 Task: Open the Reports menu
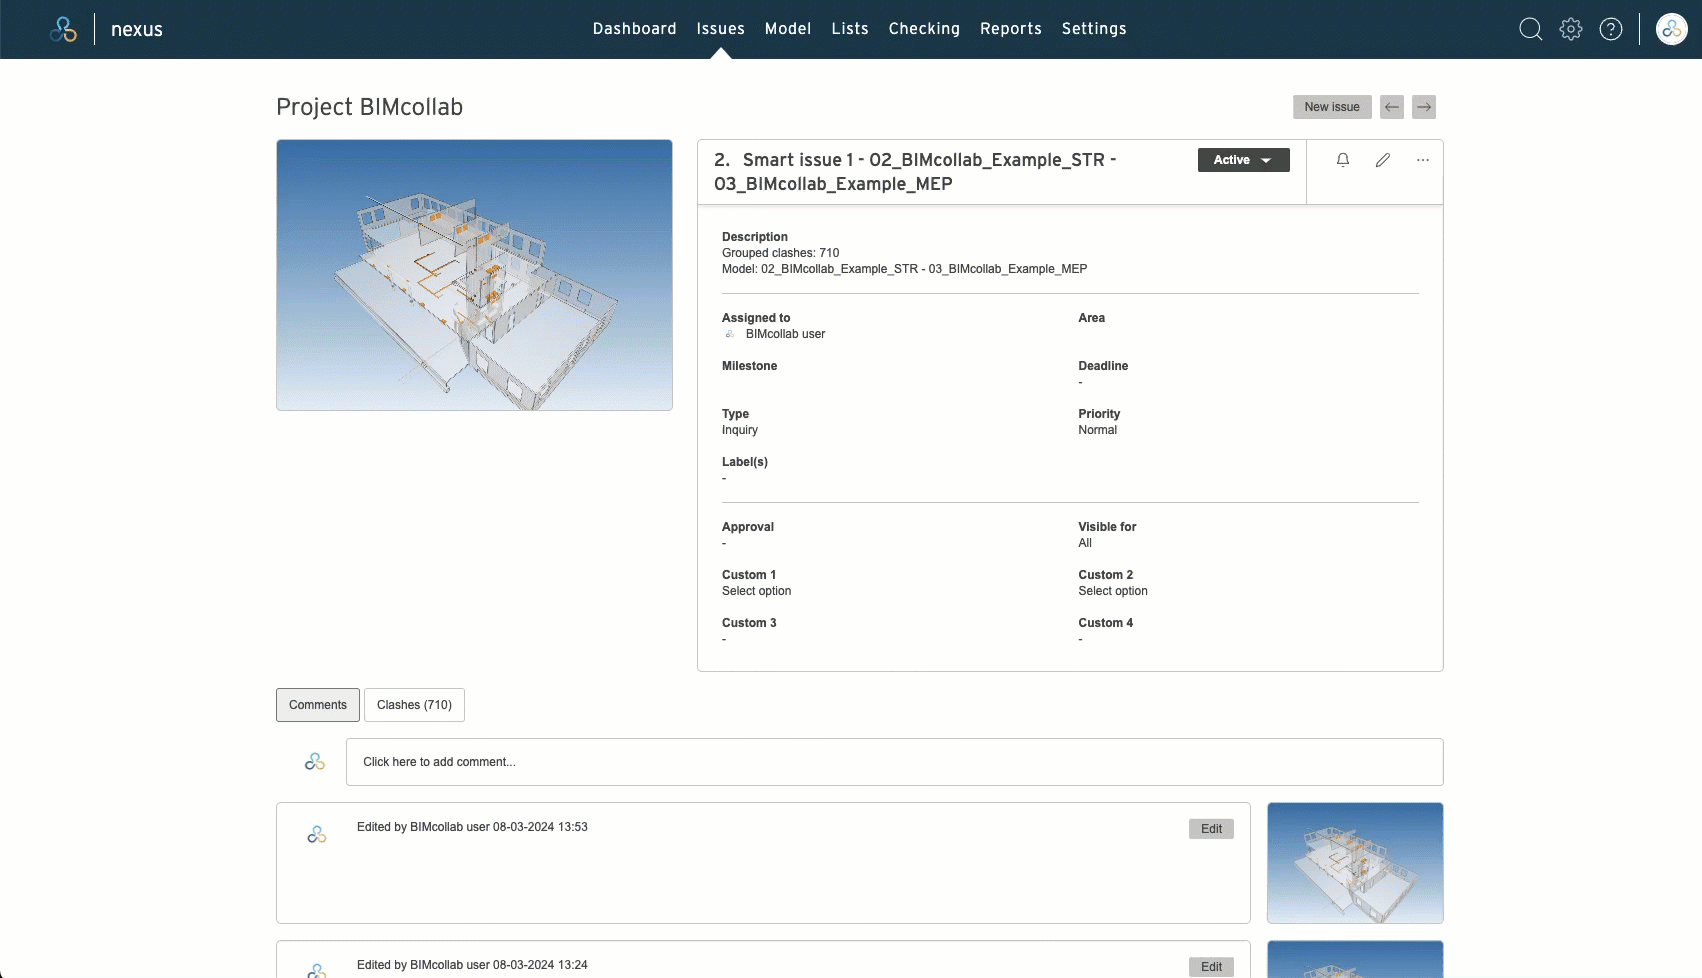pyautogui.click(x=1011, y=29)
